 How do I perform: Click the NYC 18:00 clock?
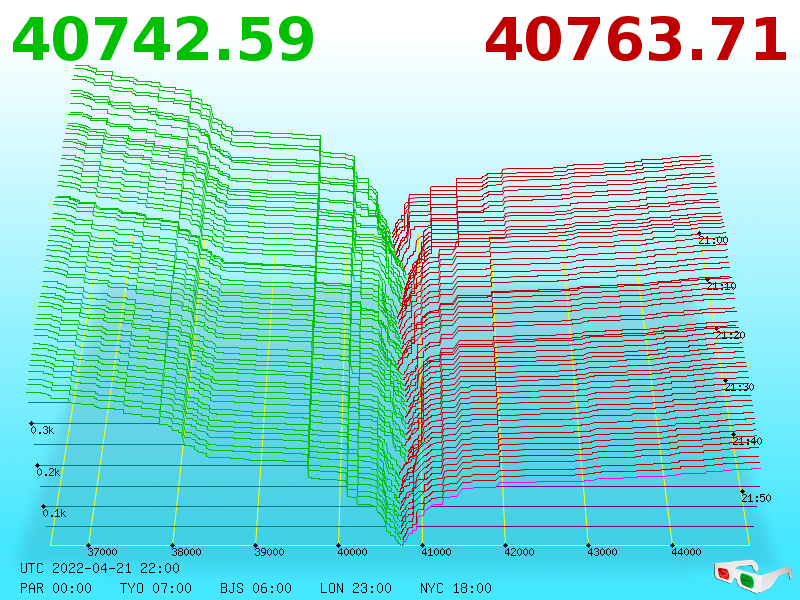[x=456, y=588]
